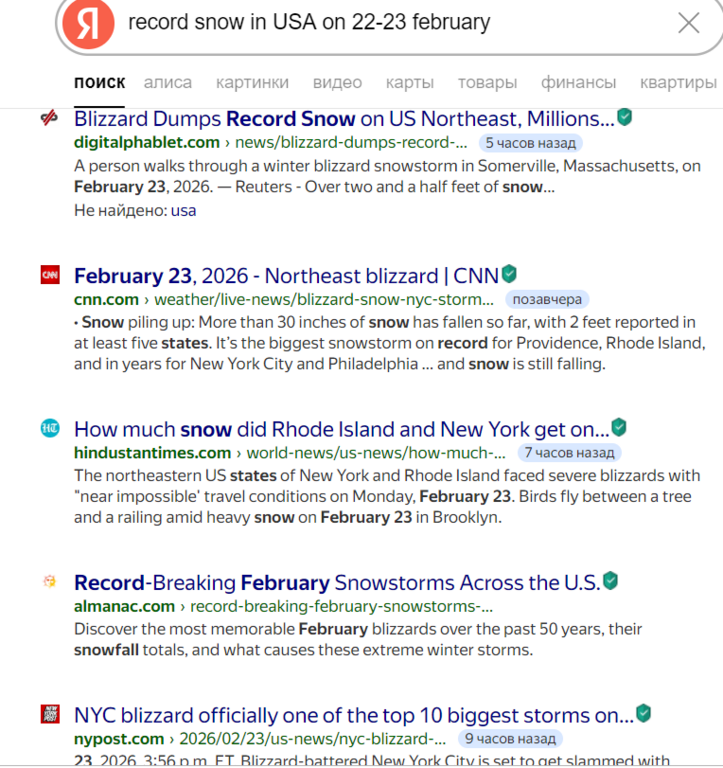This screenshot has width=723, height=768.
Task: Open the финансы tab
Action: point(579,83)
